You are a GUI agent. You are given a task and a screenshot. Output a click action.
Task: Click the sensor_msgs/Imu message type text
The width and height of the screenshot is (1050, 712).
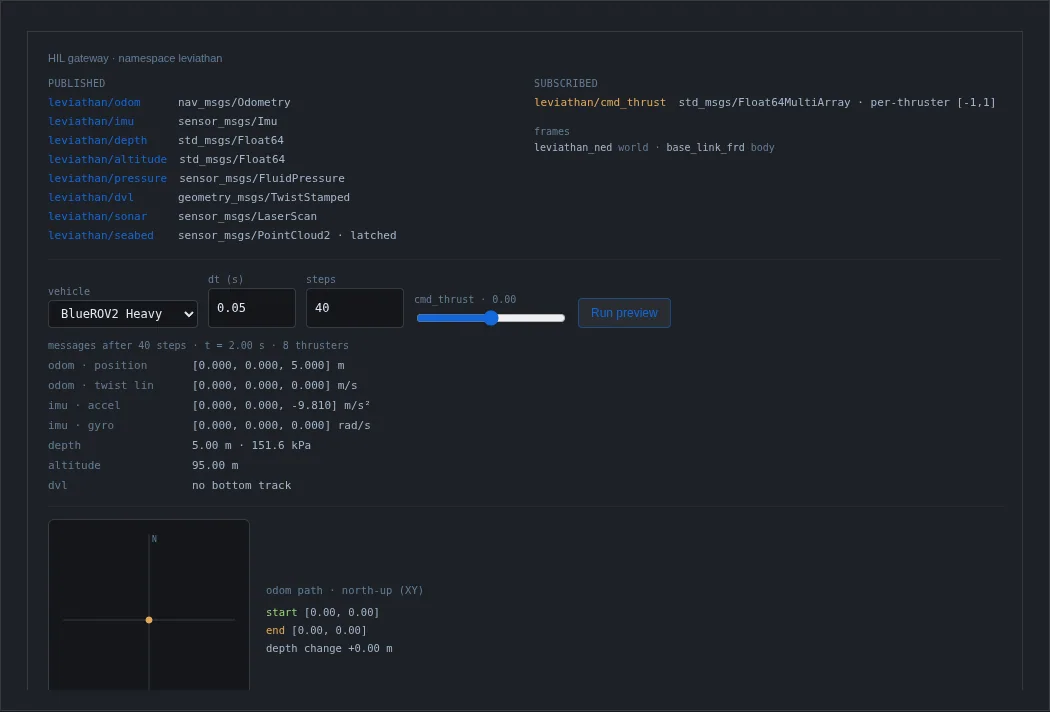point(228,121)
